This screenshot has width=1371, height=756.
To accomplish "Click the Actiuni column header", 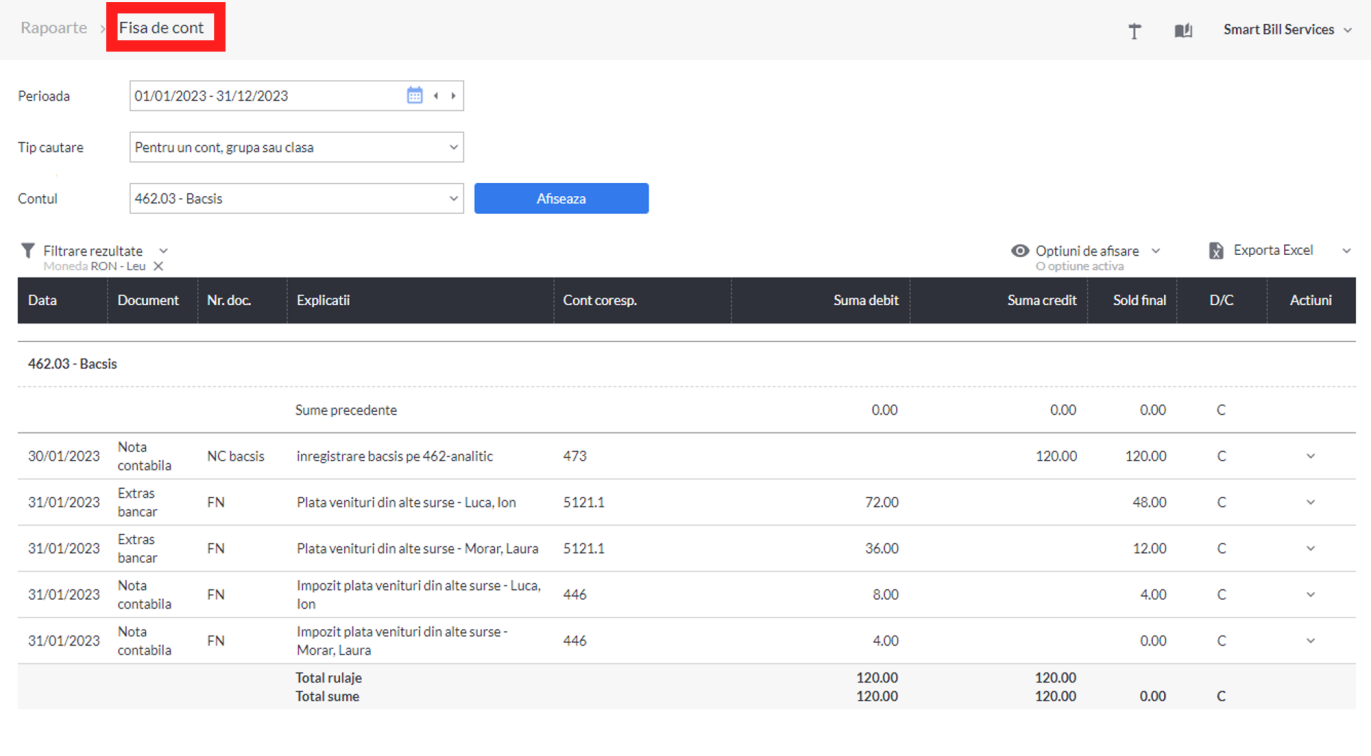I will click(1311, 300).
